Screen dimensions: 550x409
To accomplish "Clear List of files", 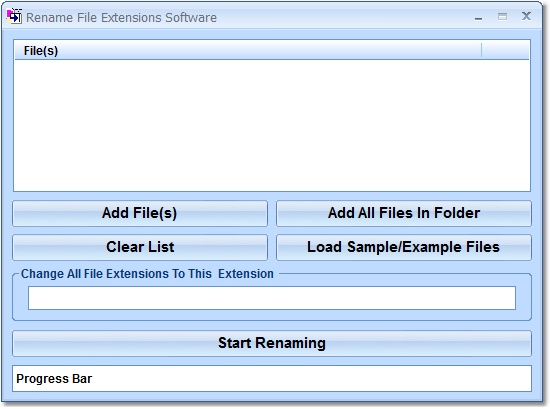I will [140, 247].
